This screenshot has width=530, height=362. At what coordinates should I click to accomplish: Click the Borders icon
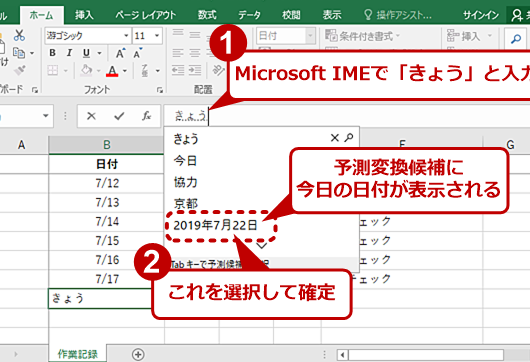pyautogui.click(x=52, y=71)
